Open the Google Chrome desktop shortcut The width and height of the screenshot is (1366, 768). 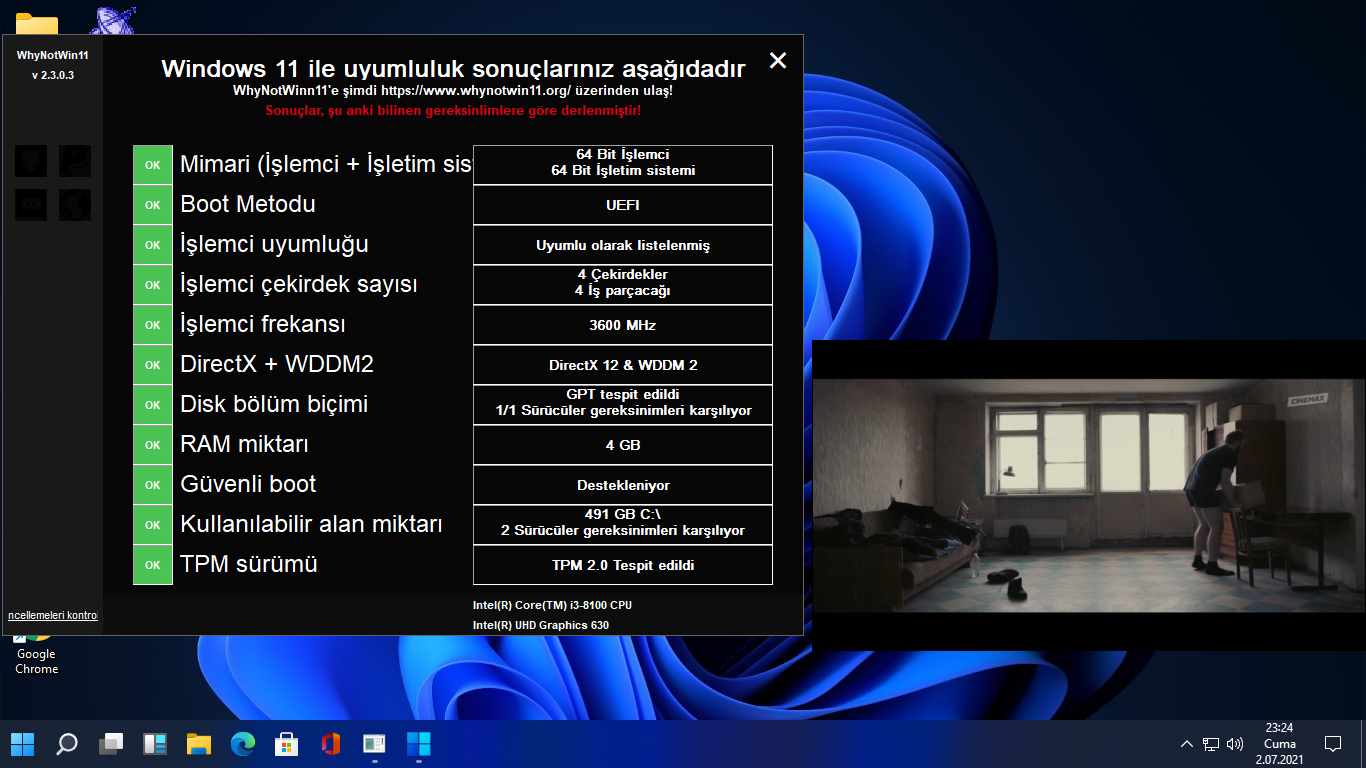36,653
